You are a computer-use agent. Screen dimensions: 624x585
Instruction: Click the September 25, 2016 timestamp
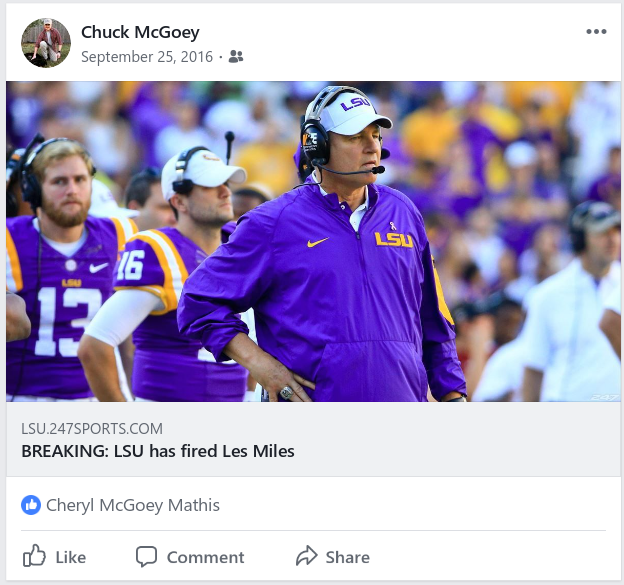click(147, 57)
